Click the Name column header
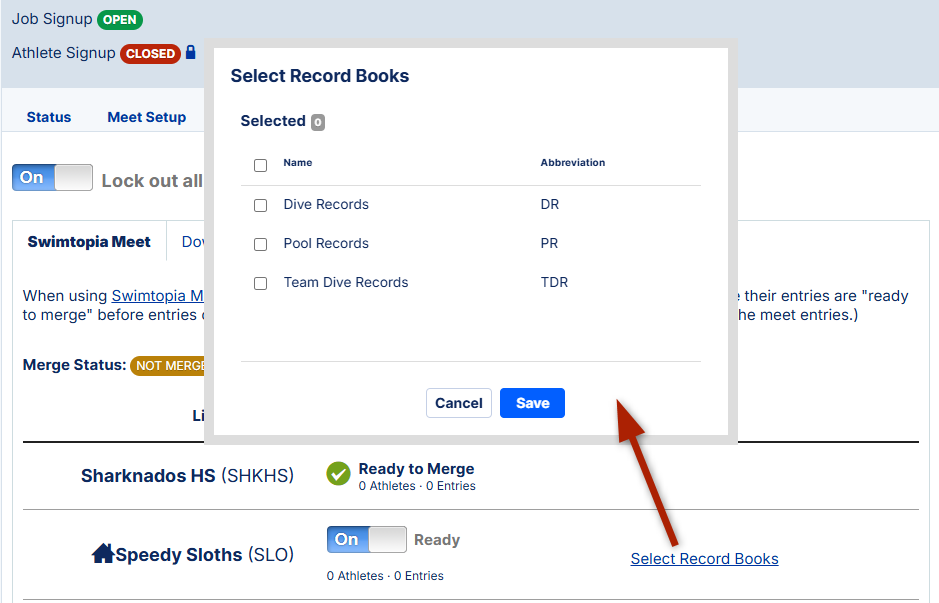939x603 pixels. (x=298, y=163)
